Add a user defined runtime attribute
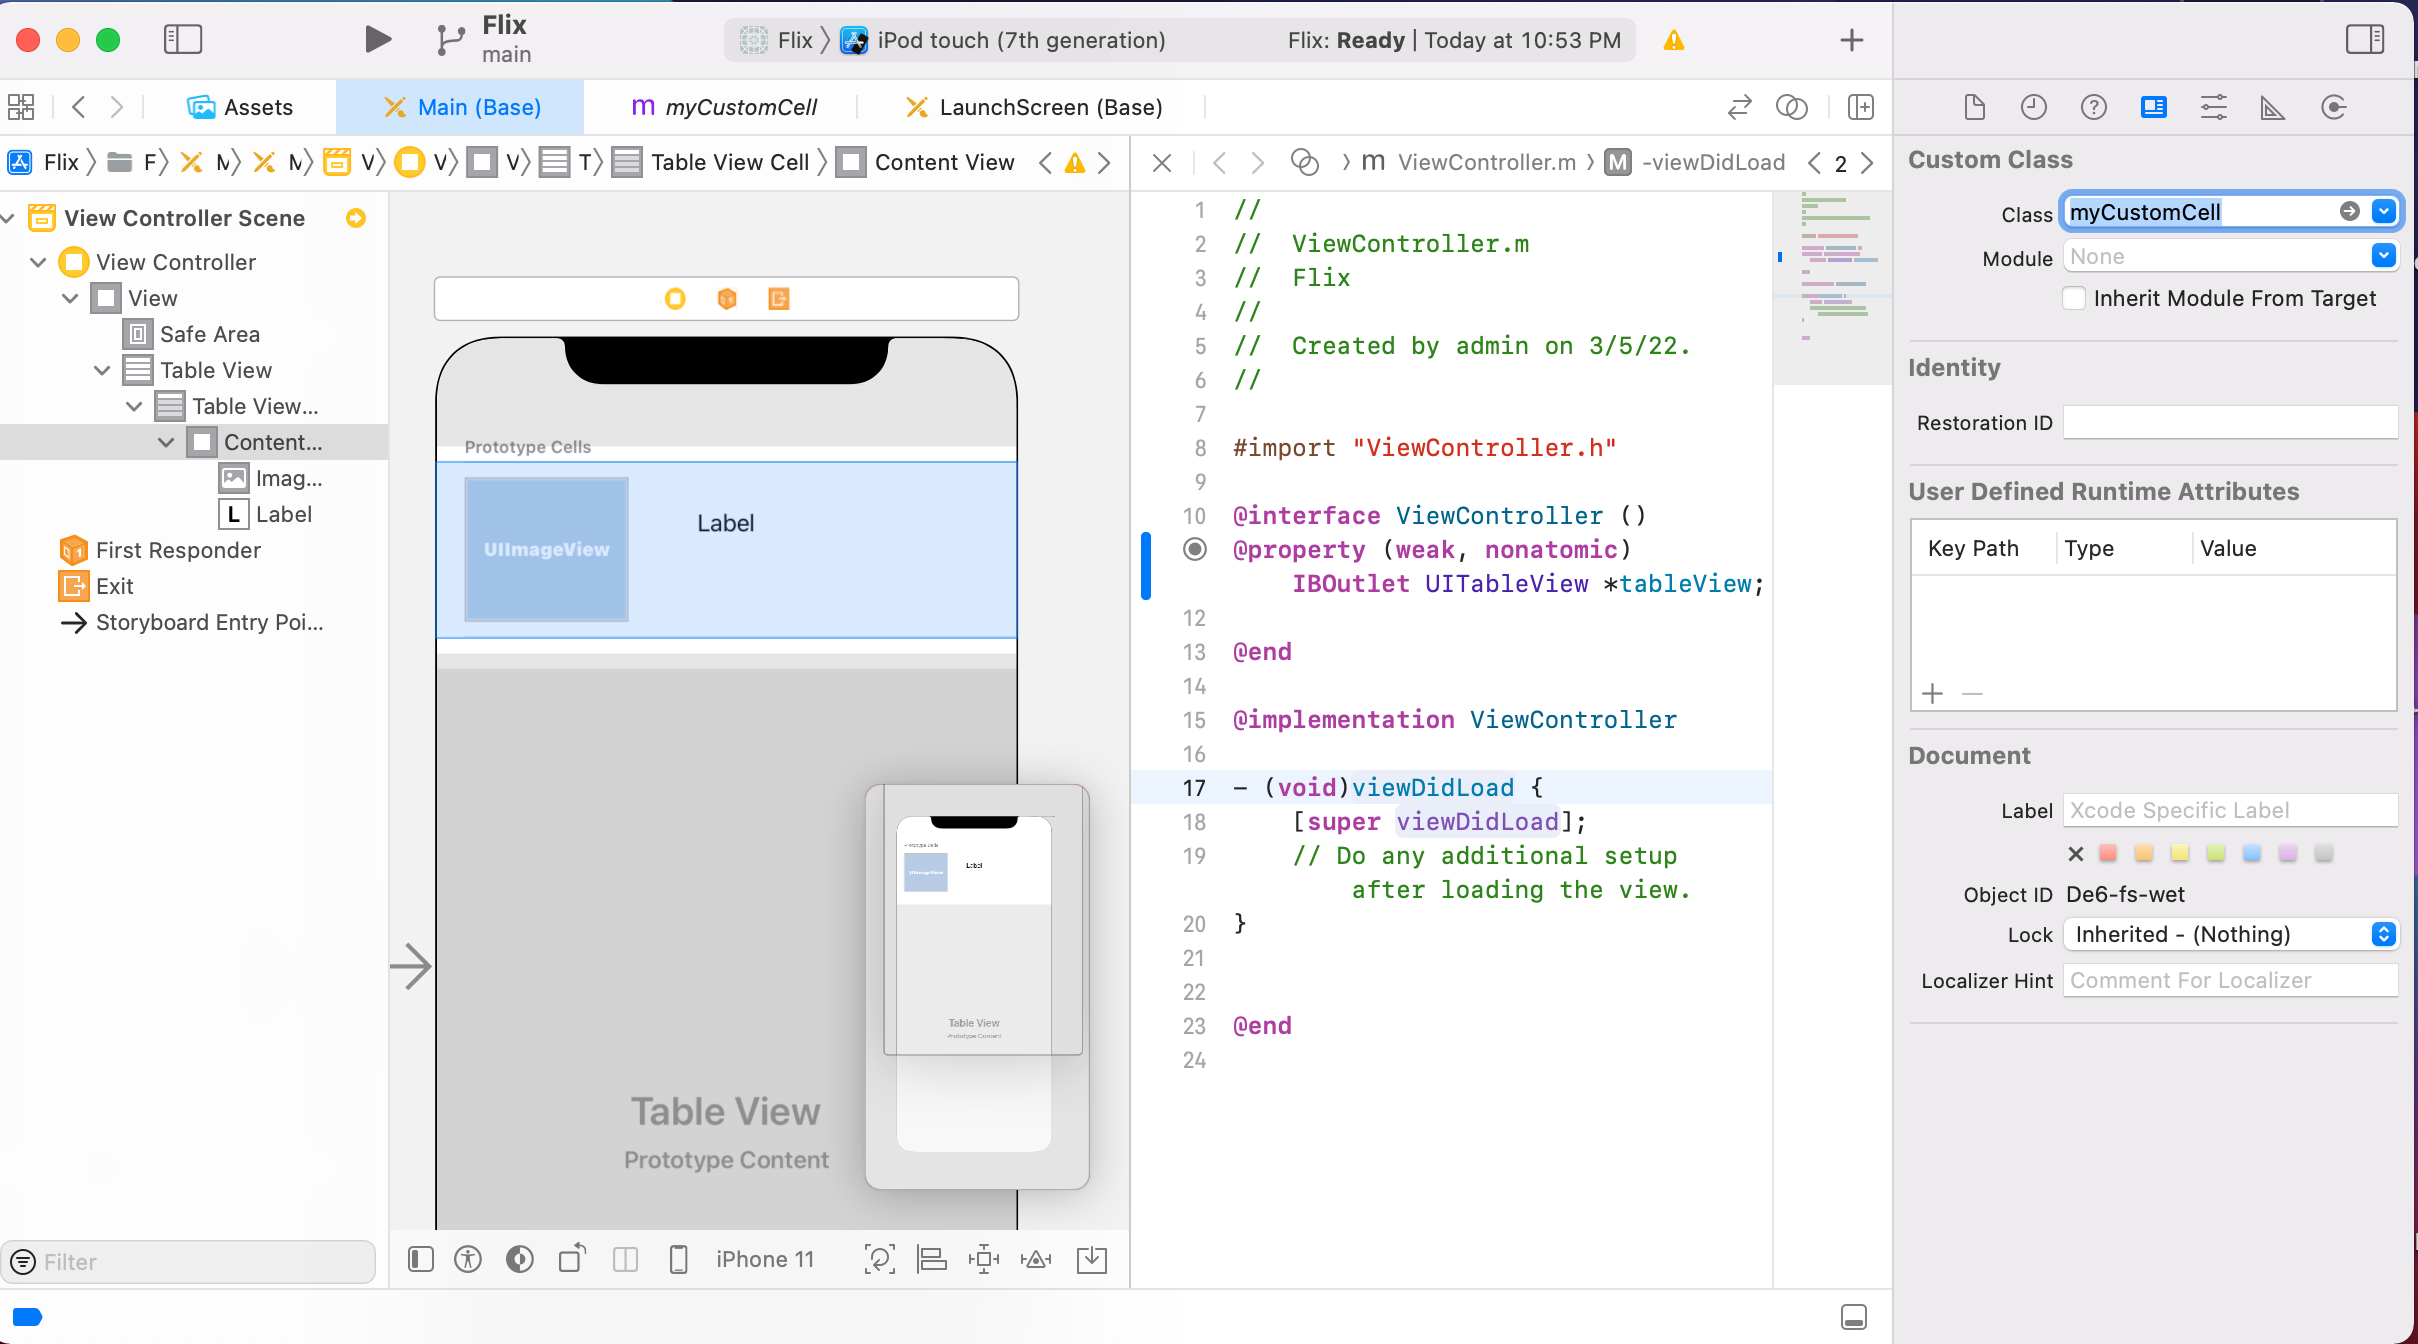2418x1344 pixels. [1932, 694]
